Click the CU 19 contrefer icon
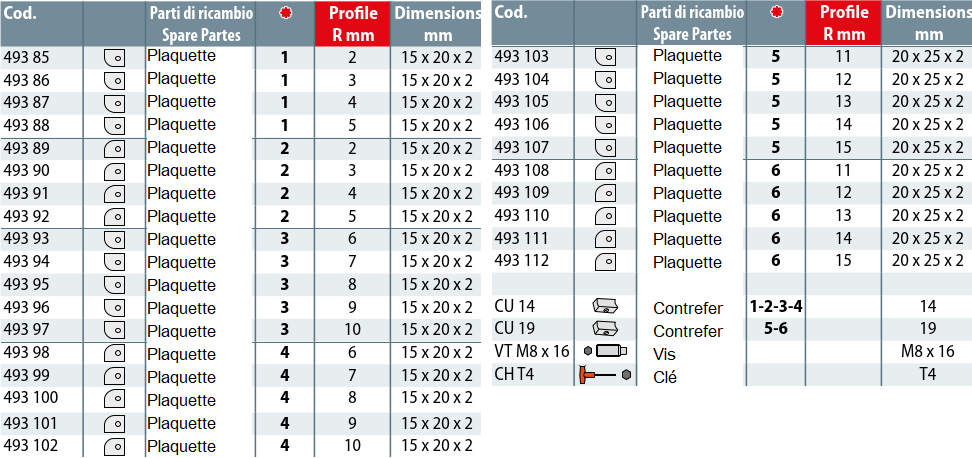This screenshot has height=458, width=972. click(x=605, y=329)
